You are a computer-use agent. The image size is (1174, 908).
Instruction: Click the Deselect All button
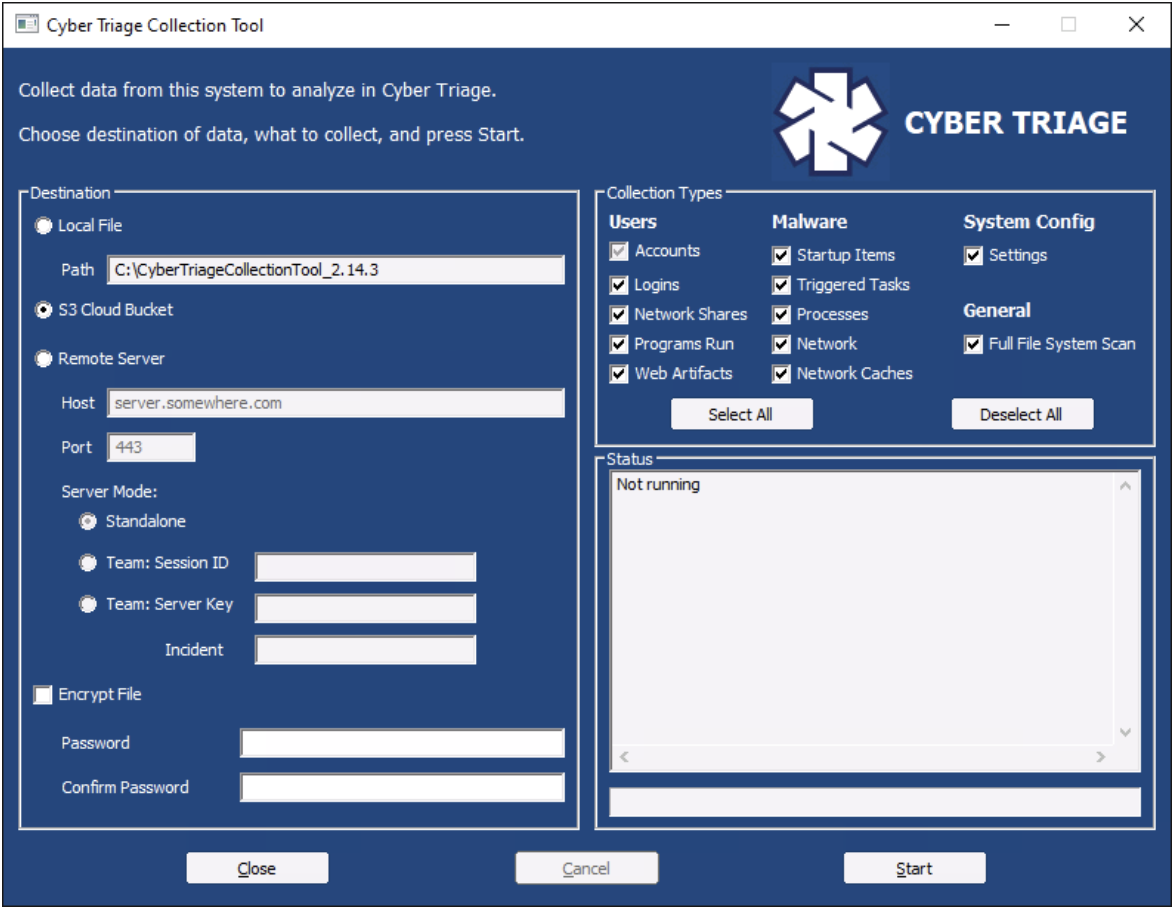coord(1022,414)
